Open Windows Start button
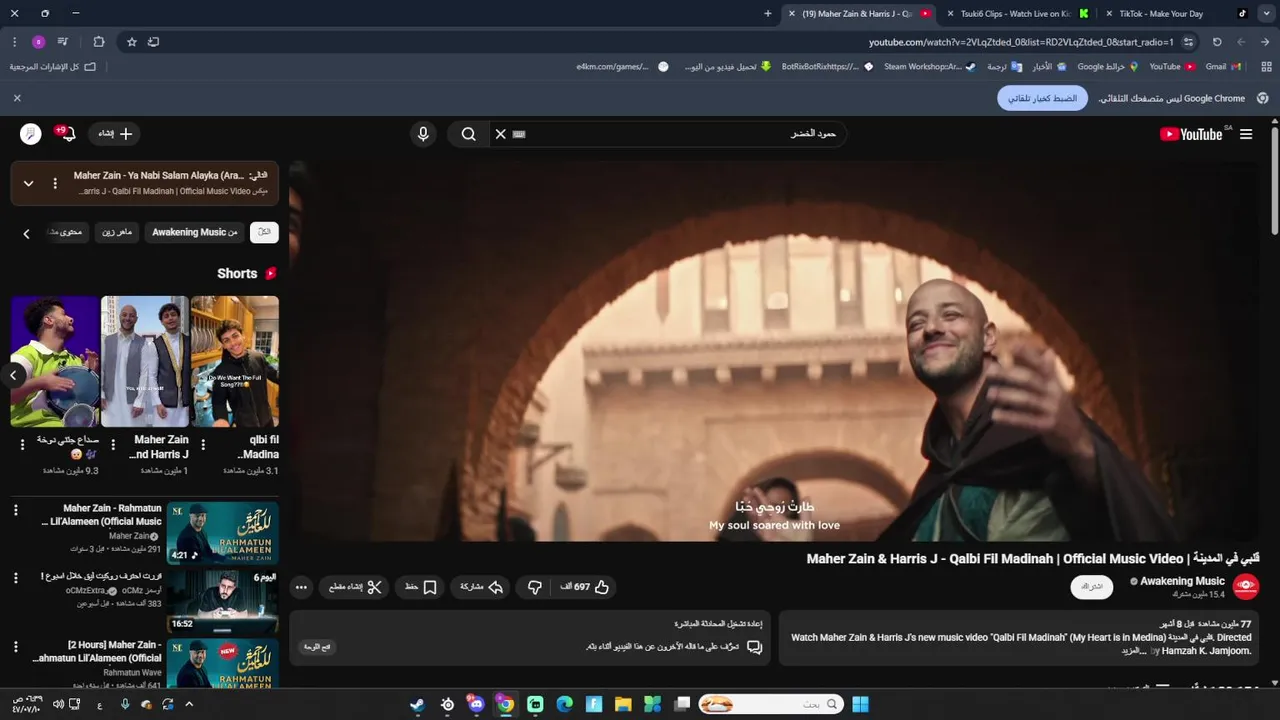Image resolution: width=1280 pixels, height=720 pixels. tap(860, 704)
